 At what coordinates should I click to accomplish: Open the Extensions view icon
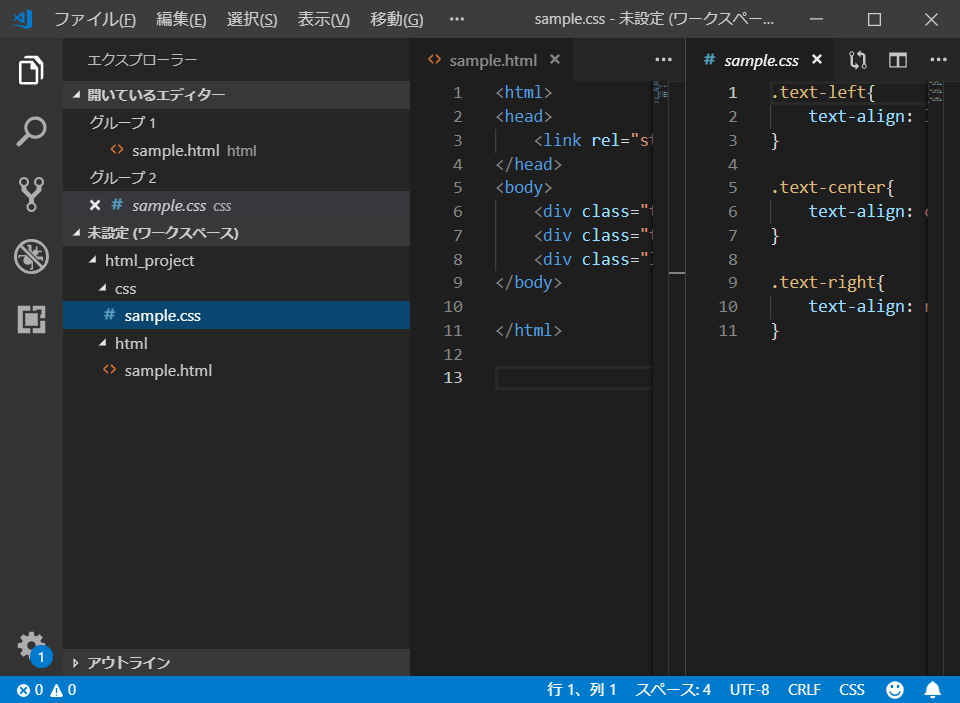[31, 319]
